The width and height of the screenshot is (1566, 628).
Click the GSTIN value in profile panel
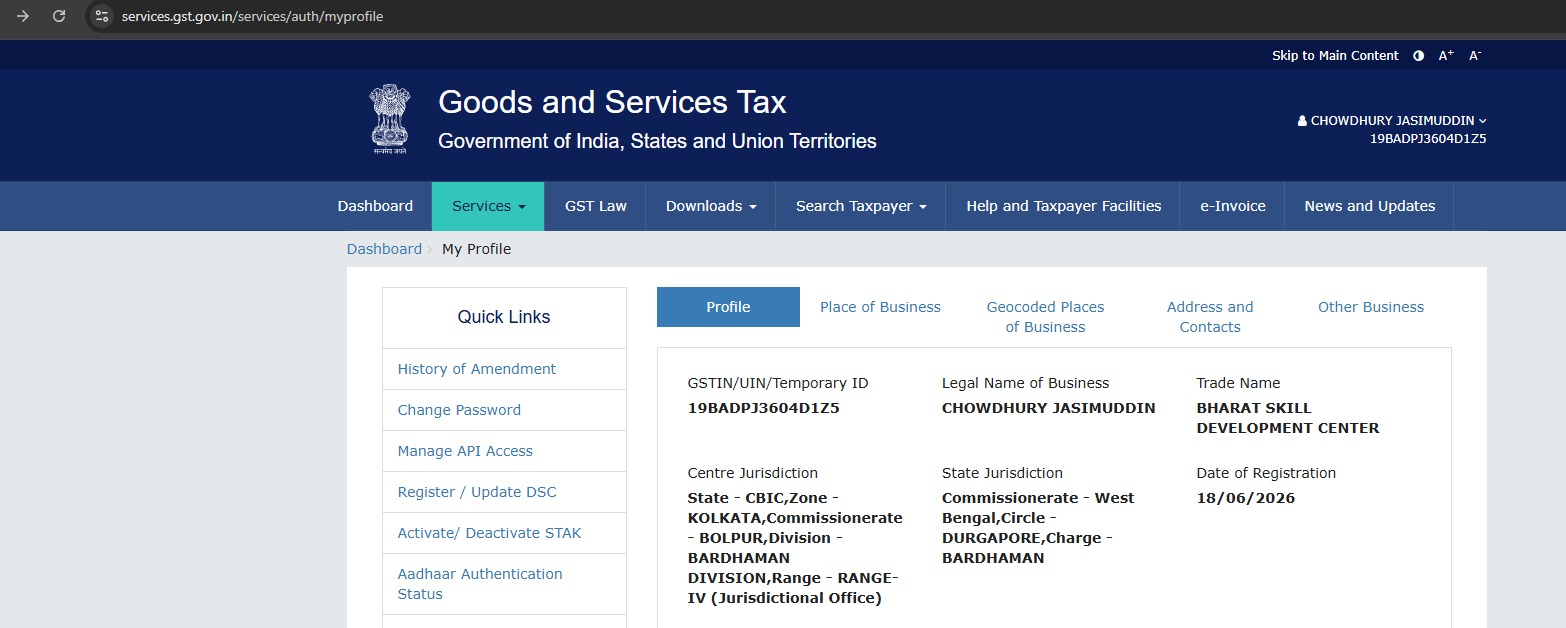[x=763, y=408]
